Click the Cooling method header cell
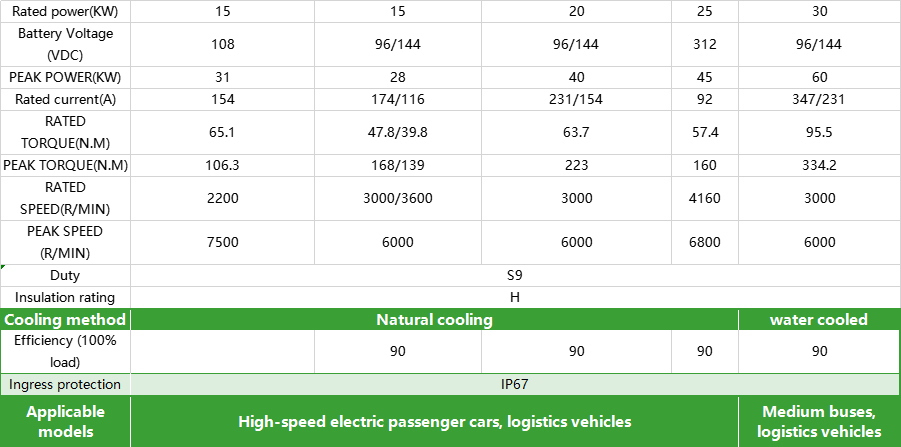The image size is (901, 447). (65, 320)
